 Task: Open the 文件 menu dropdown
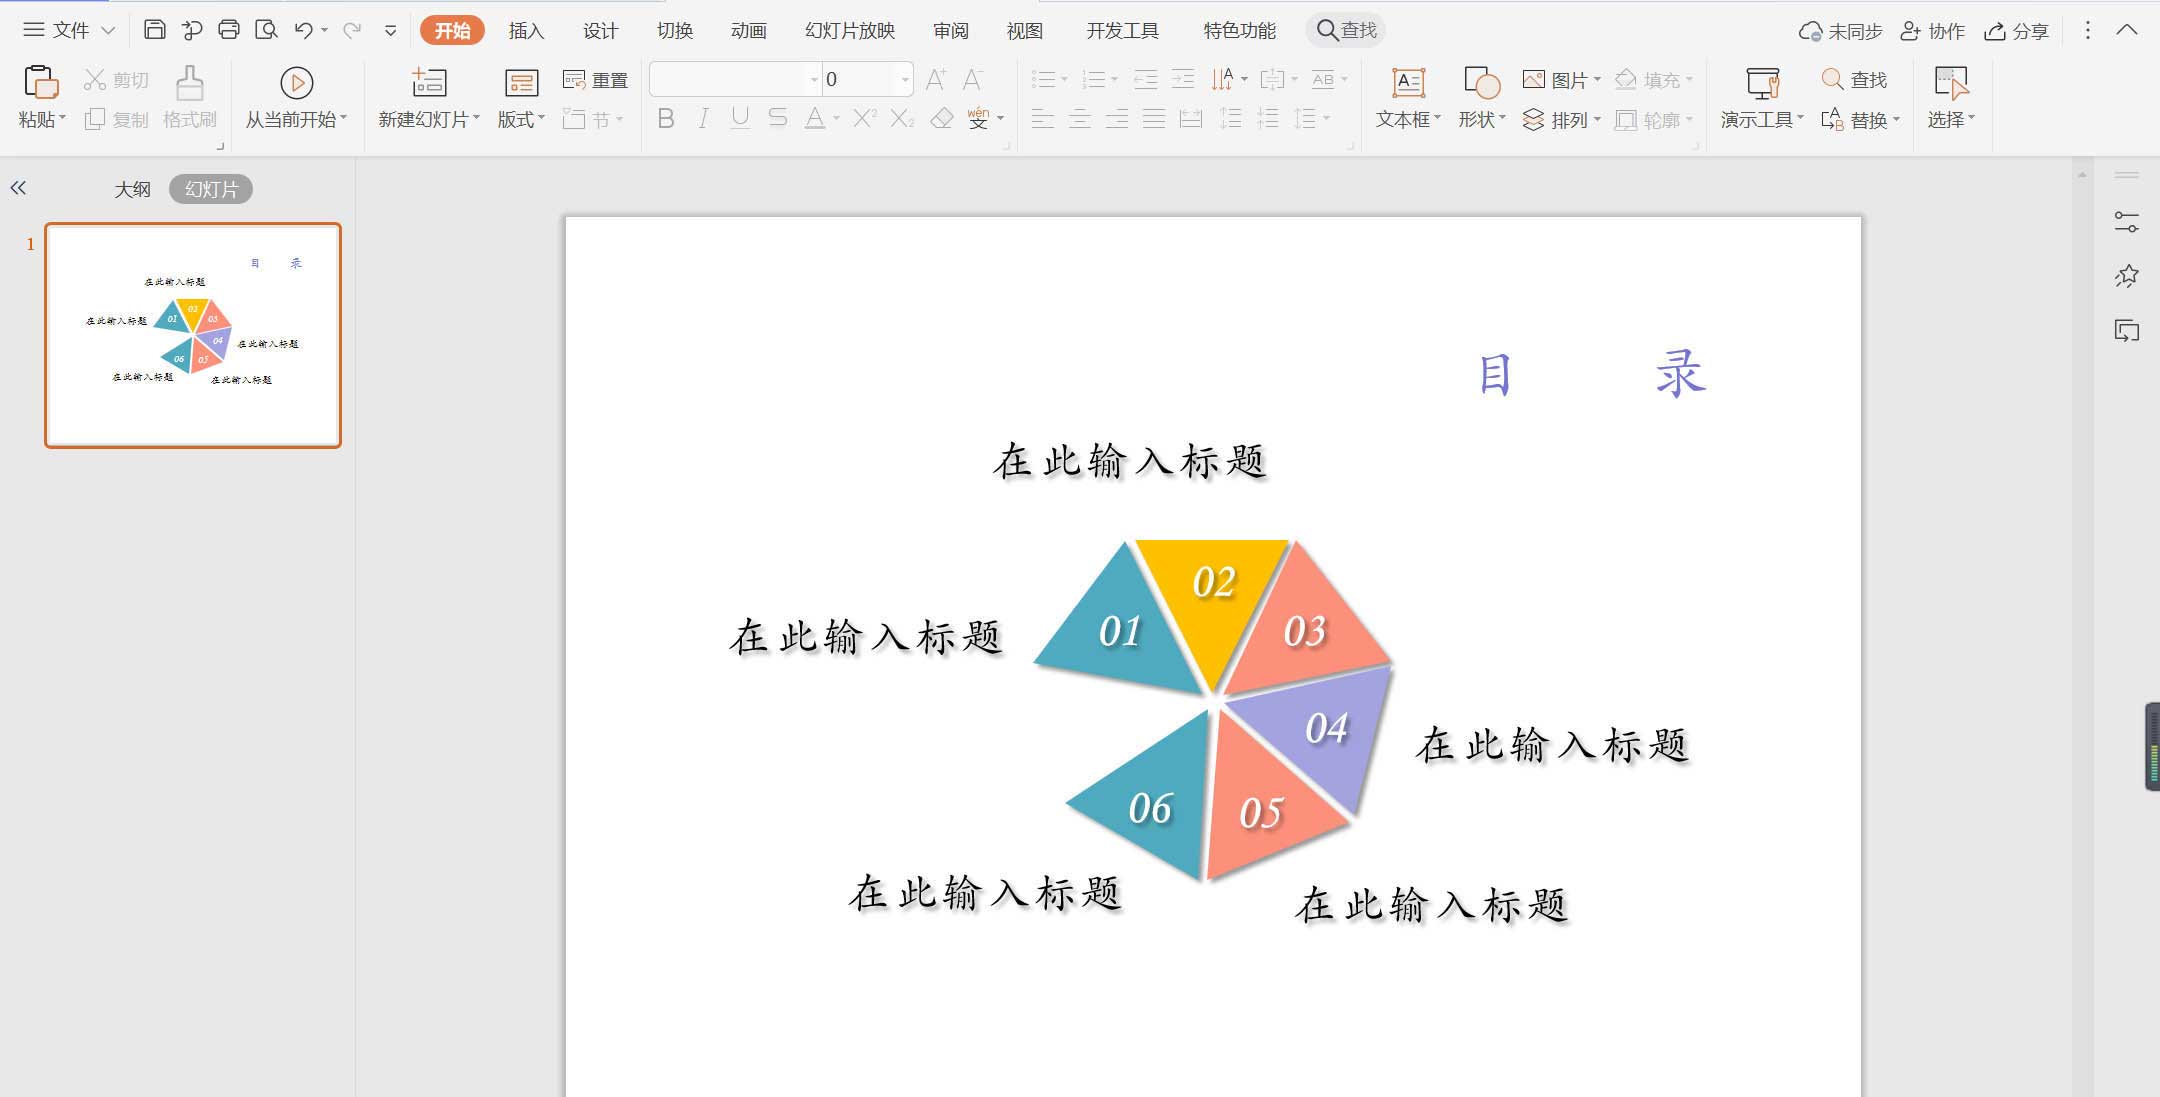69,30
